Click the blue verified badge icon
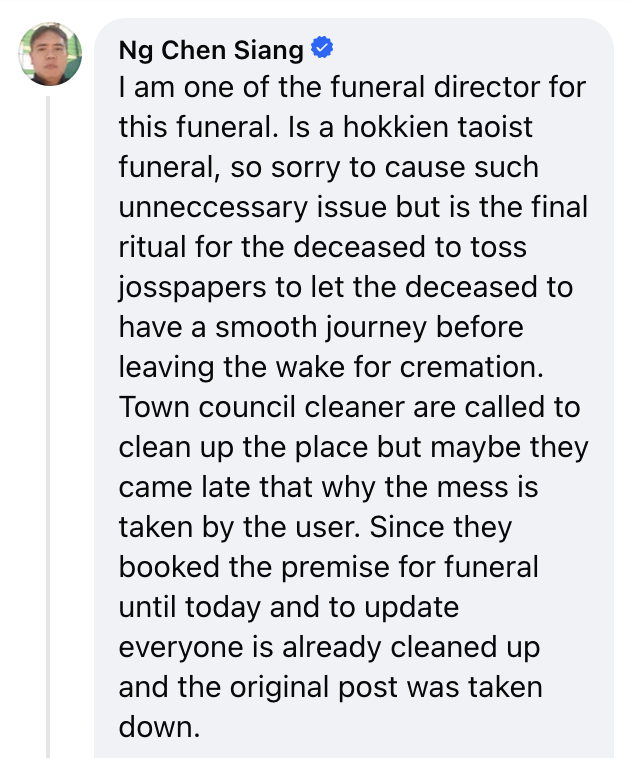 [322, 47]
